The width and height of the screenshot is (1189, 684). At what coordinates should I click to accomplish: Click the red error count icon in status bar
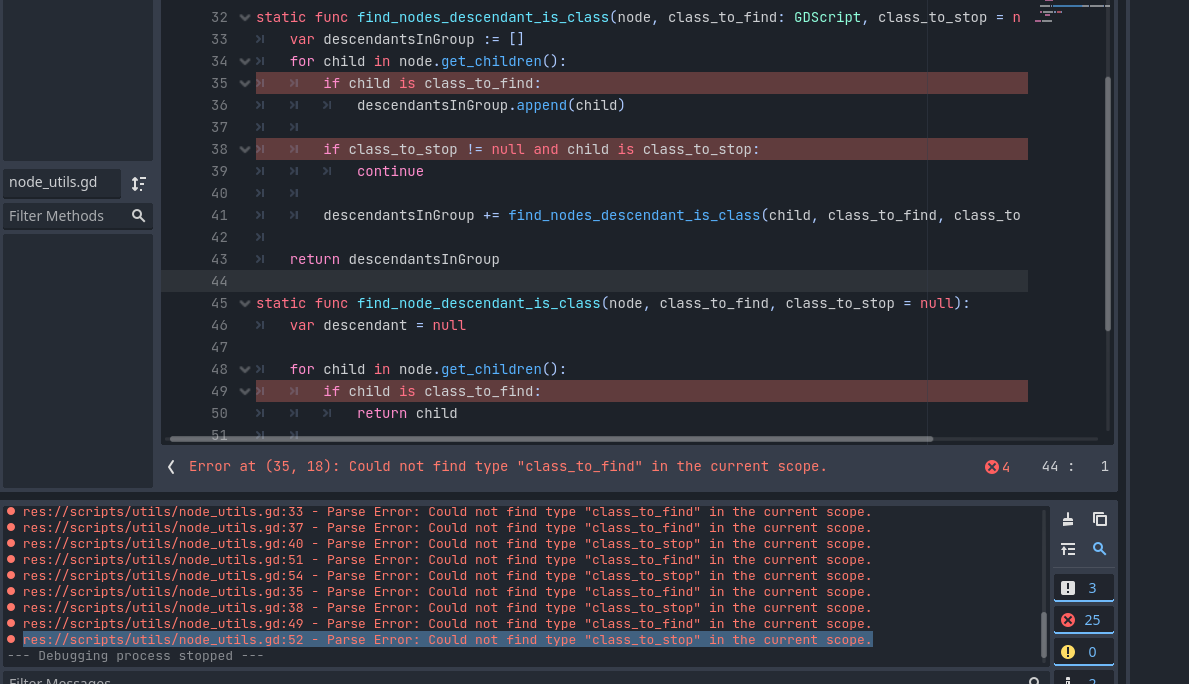993,465
